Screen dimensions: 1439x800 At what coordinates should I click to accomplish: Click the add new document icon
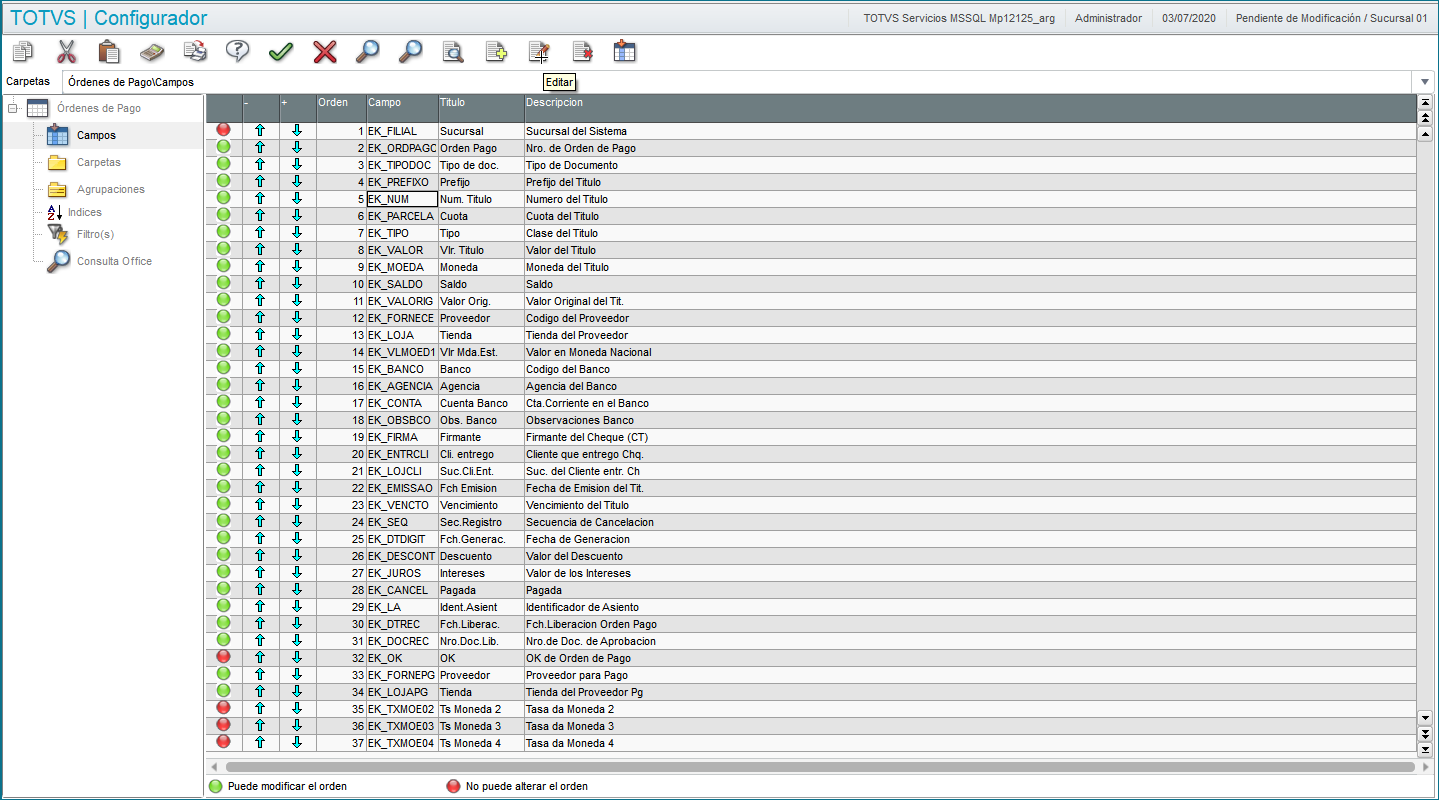click(x=496, y=51)
